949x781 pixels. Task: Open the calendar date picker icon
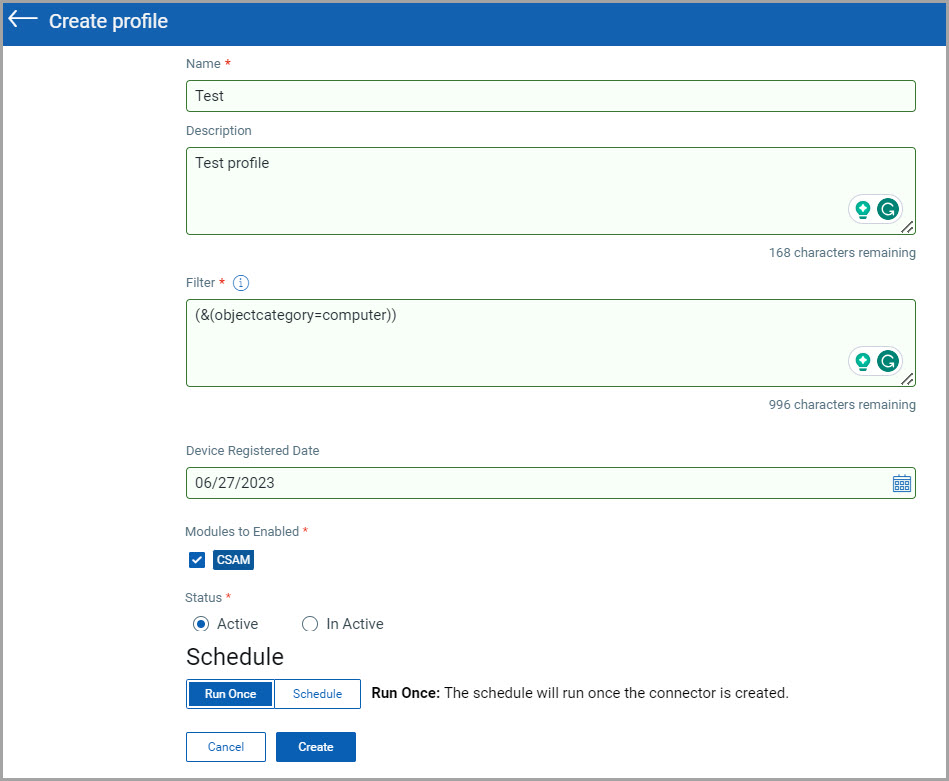[x=901, y=483]
